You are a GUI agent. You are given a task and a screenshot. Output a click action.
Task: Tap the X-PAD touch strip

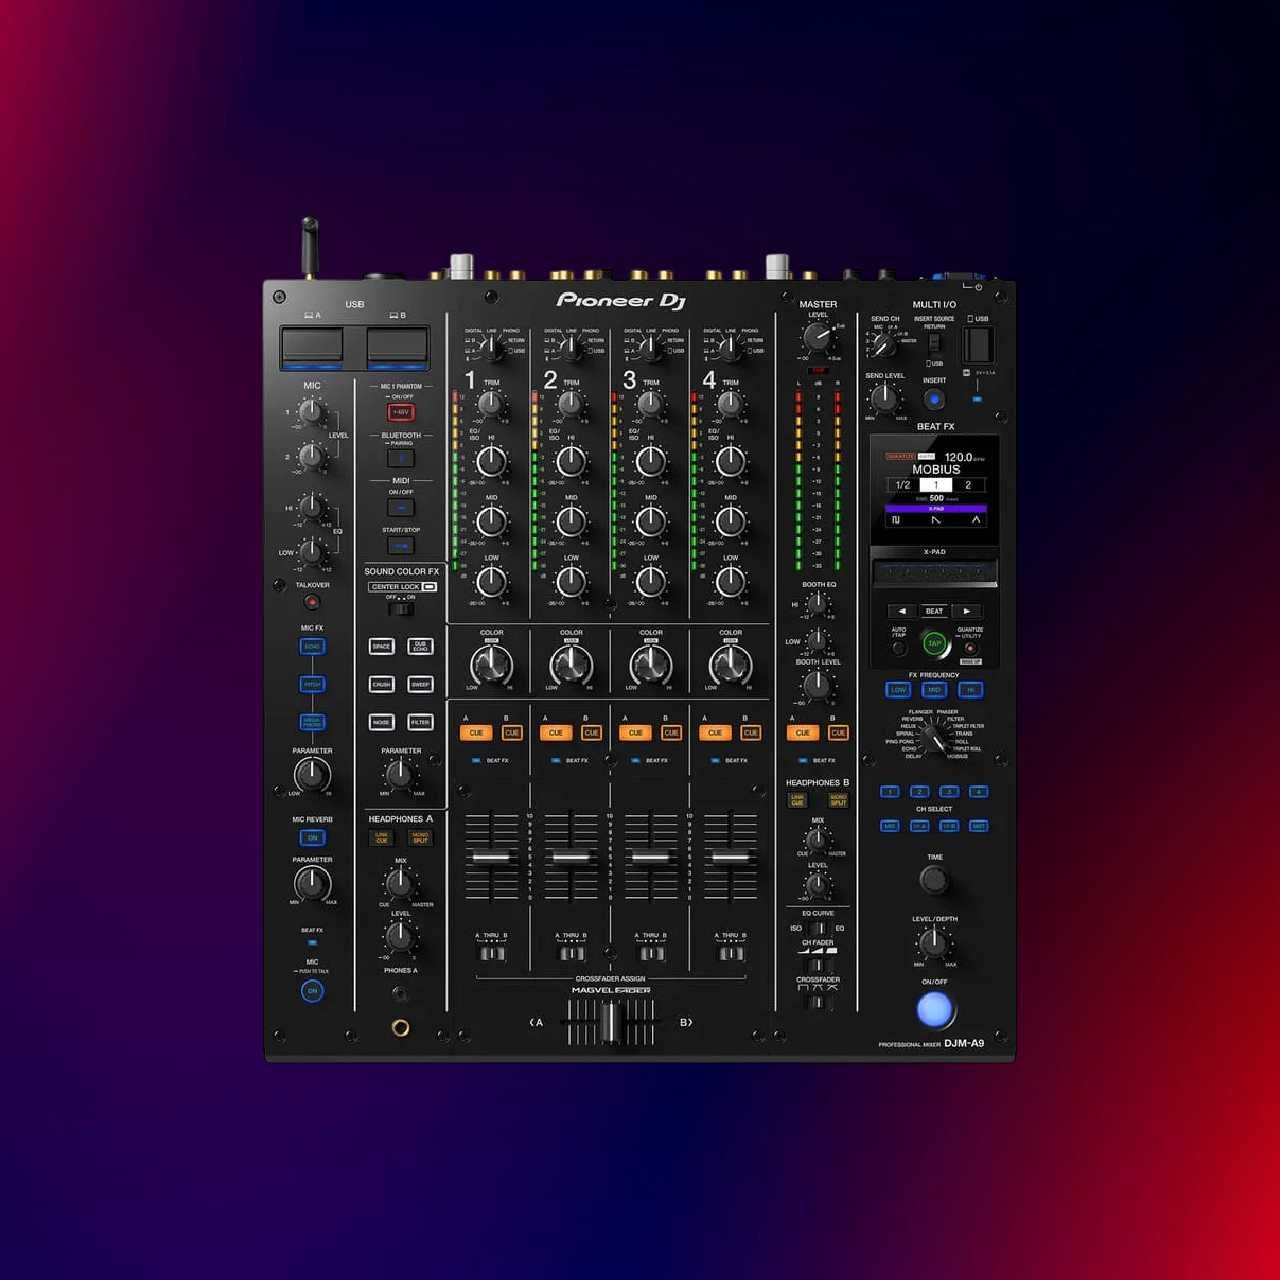point(935,573)
